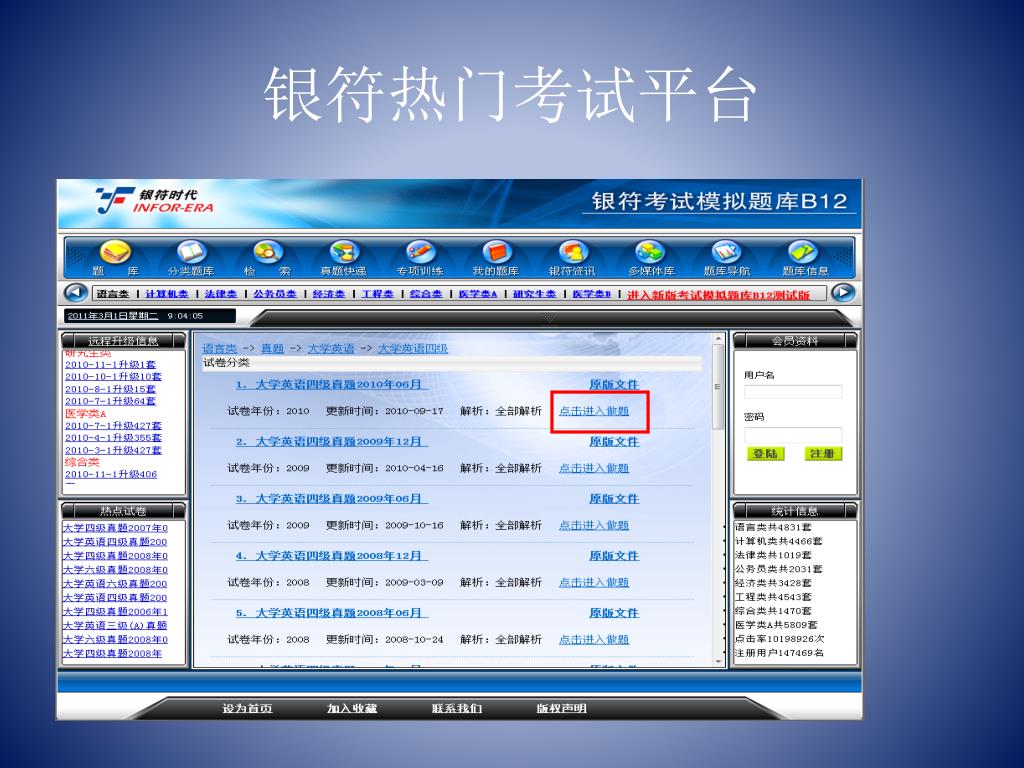Open the red 进入新版考试模拟题库B12测试版 link

pos(718,295)
